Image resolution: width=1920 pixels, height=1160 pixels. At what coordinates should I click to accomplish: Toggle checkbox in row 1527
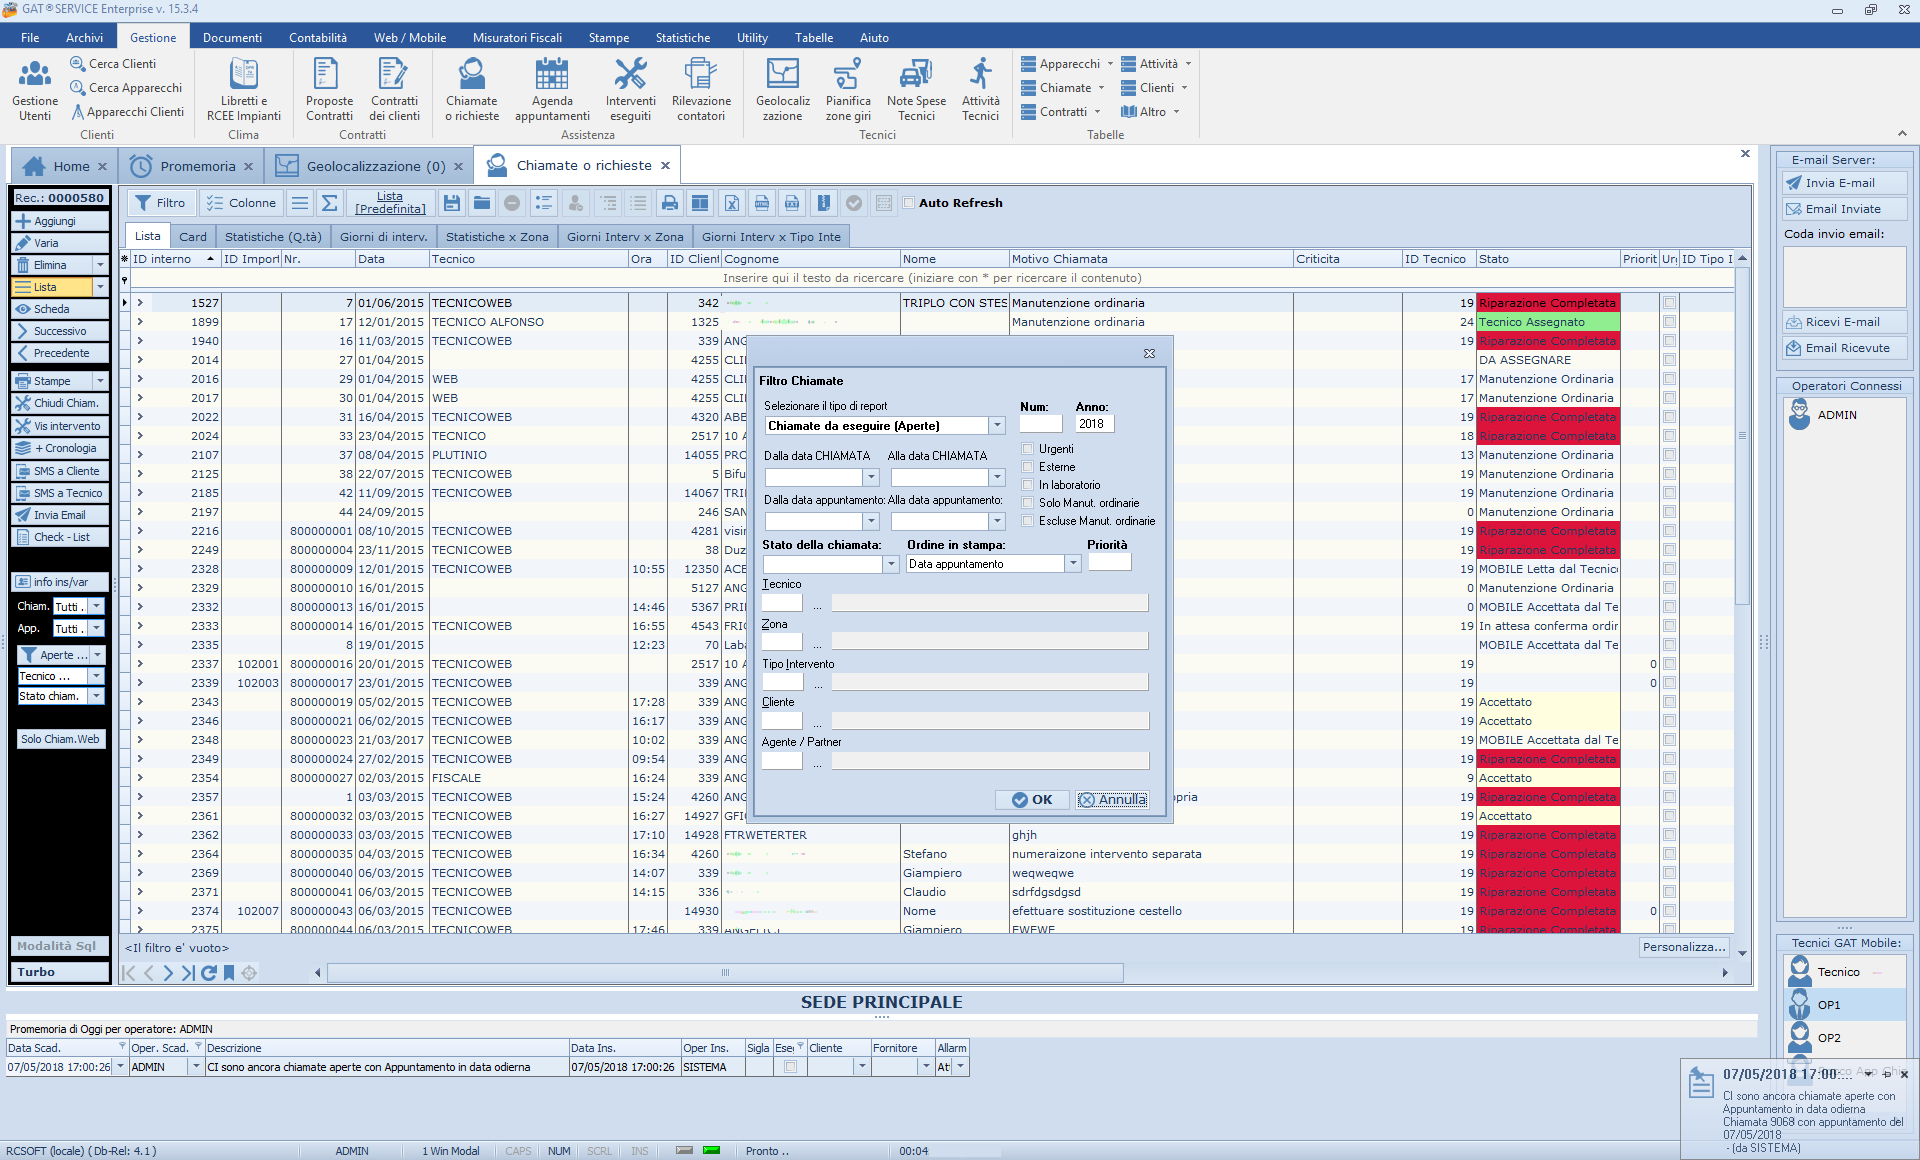pos(1669,303)
